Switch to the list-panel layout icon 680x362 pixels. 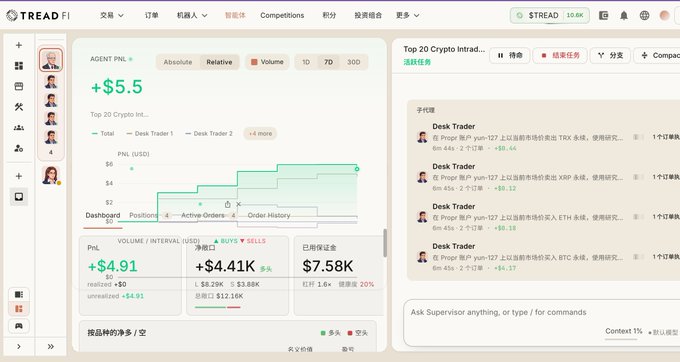pyautogui.click(x=19, y=294)
